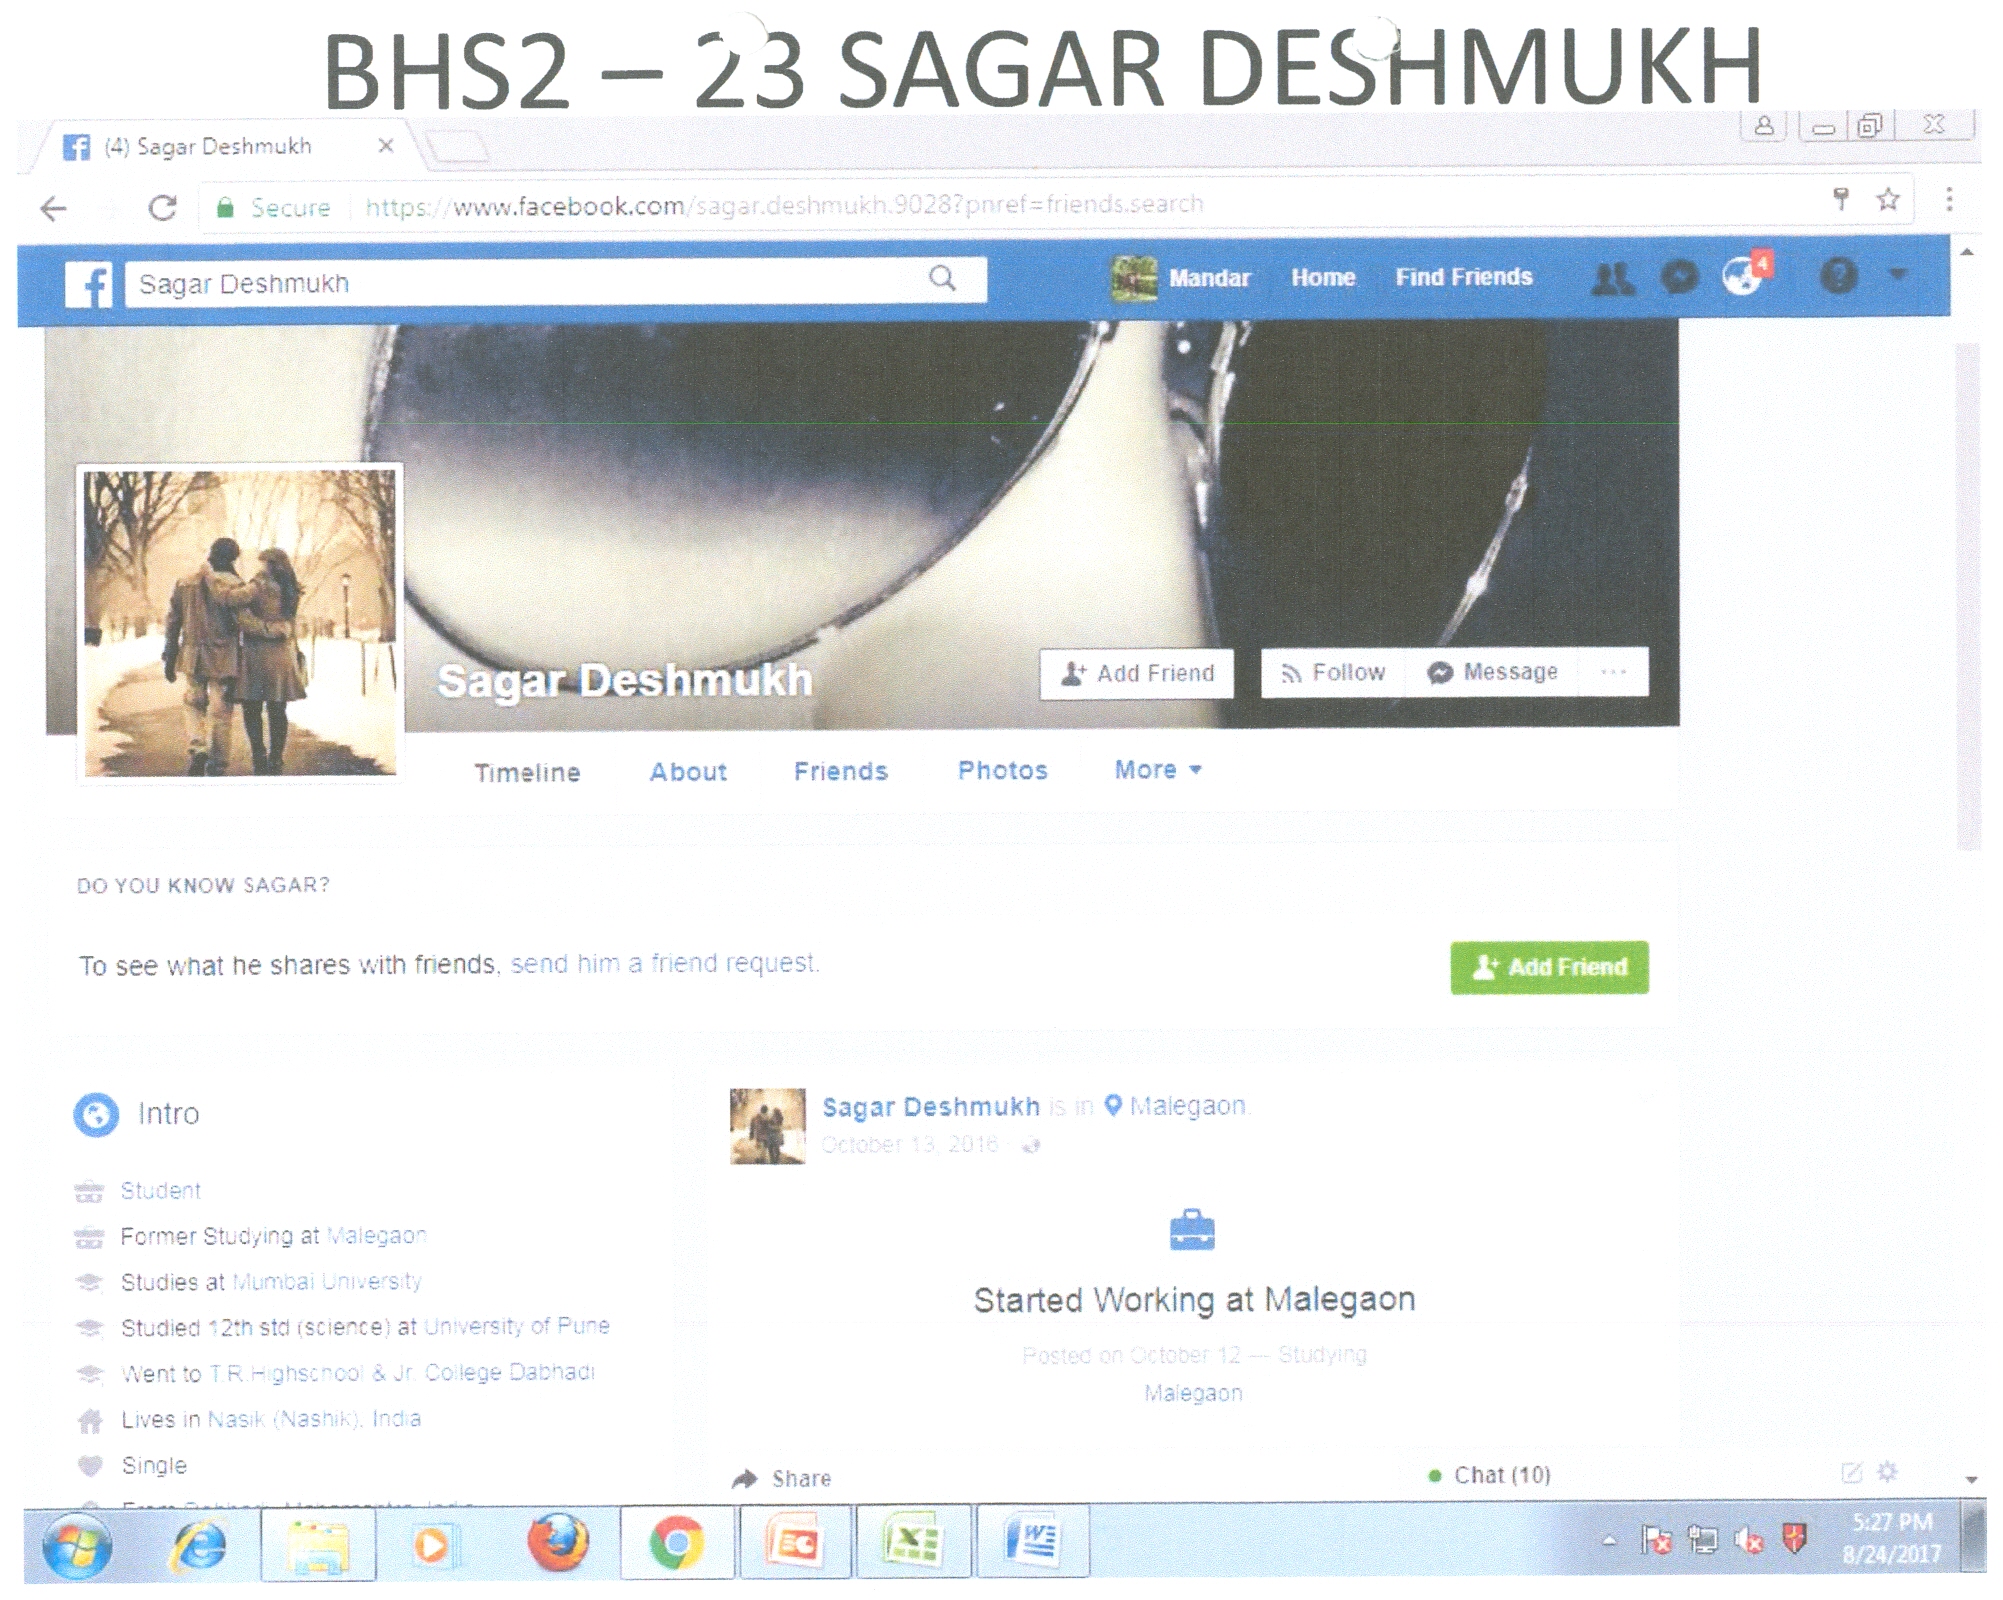Screen dimensions: 2003x1600
Task: Open the 'send him a friend request' link
Action: tap(664, 963)
